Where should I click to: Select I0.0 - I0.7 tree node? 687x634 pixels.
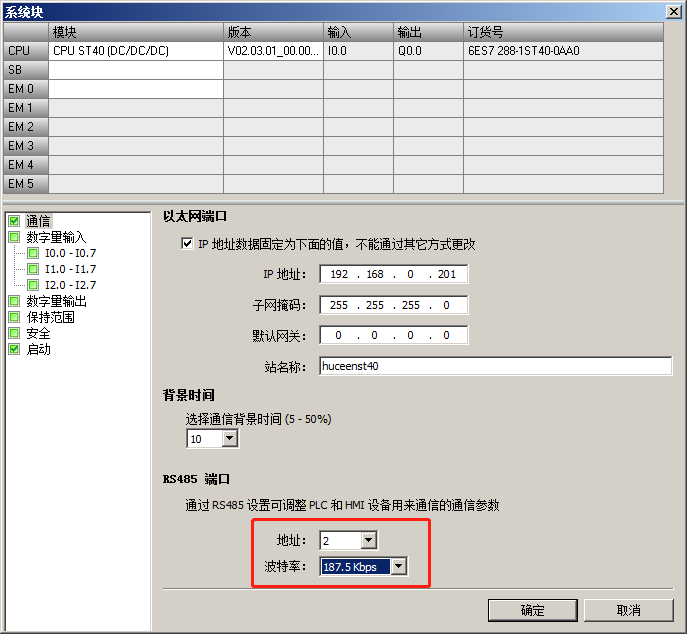click(70, 253)
